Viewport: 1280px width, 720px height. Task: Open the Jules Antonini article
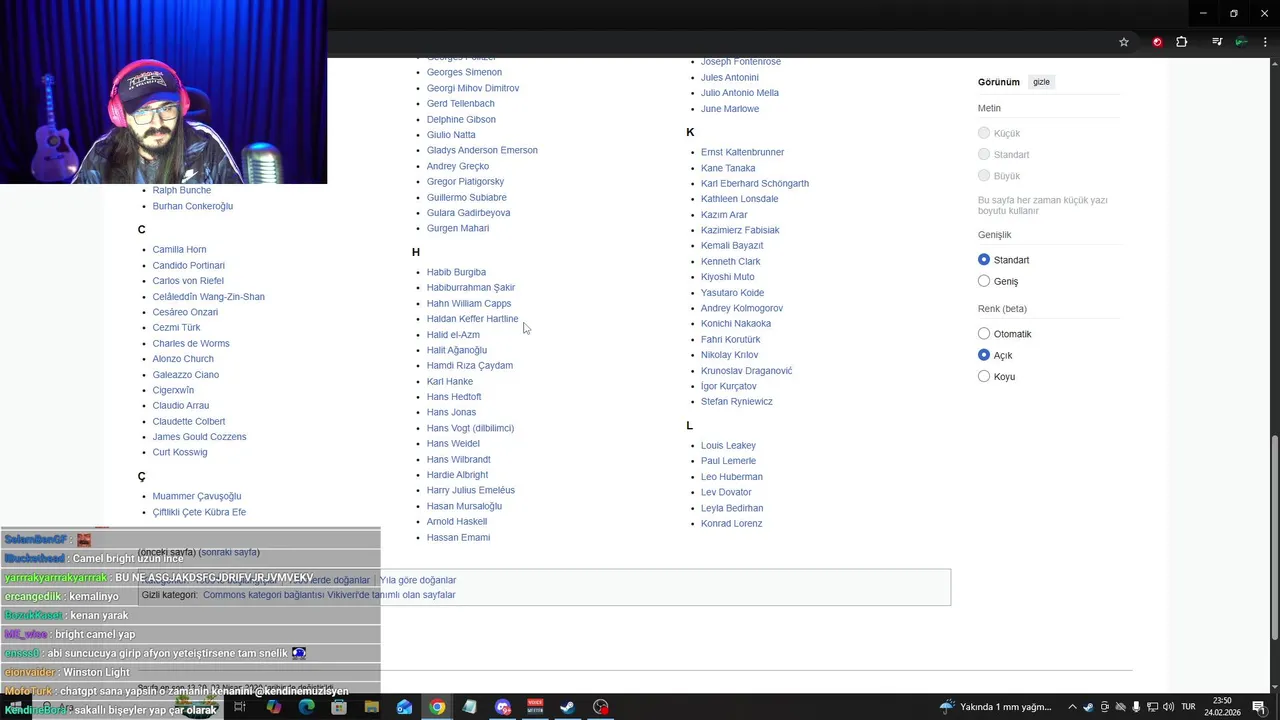[730, 77]
